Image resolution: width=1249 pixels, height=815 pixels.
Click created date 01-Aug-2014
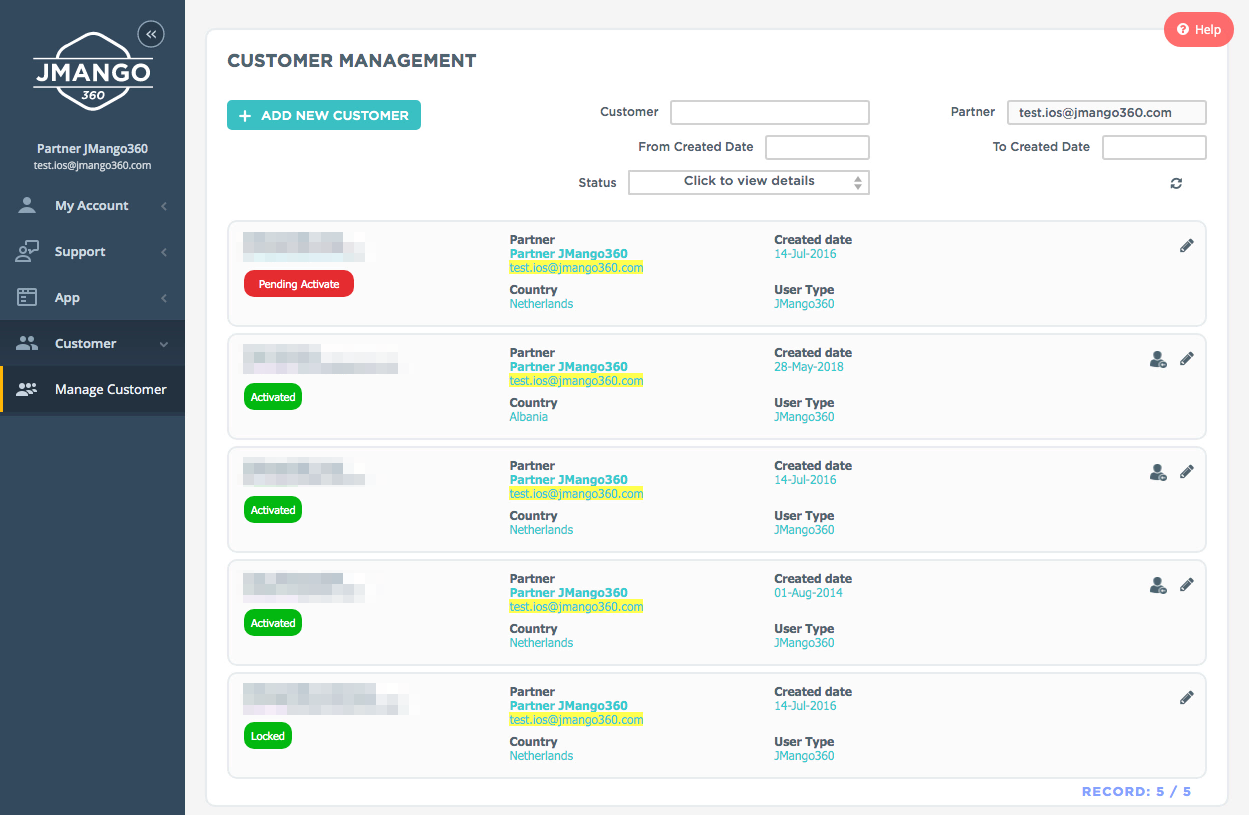pos(808,593)
